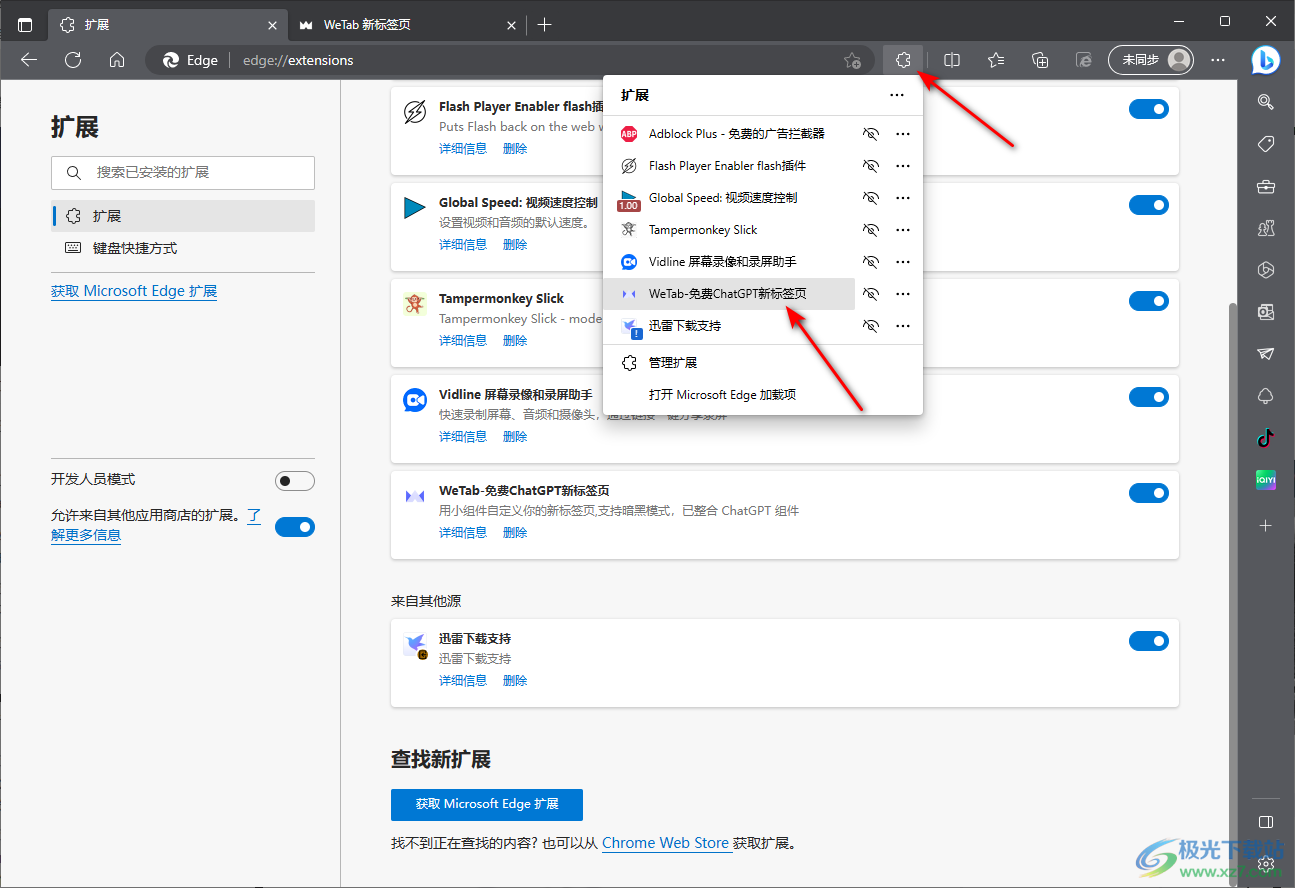Click the split screen toolbar icon
Image resolution: width=1295 pixels, height=888 pixels.
point(952,60)
